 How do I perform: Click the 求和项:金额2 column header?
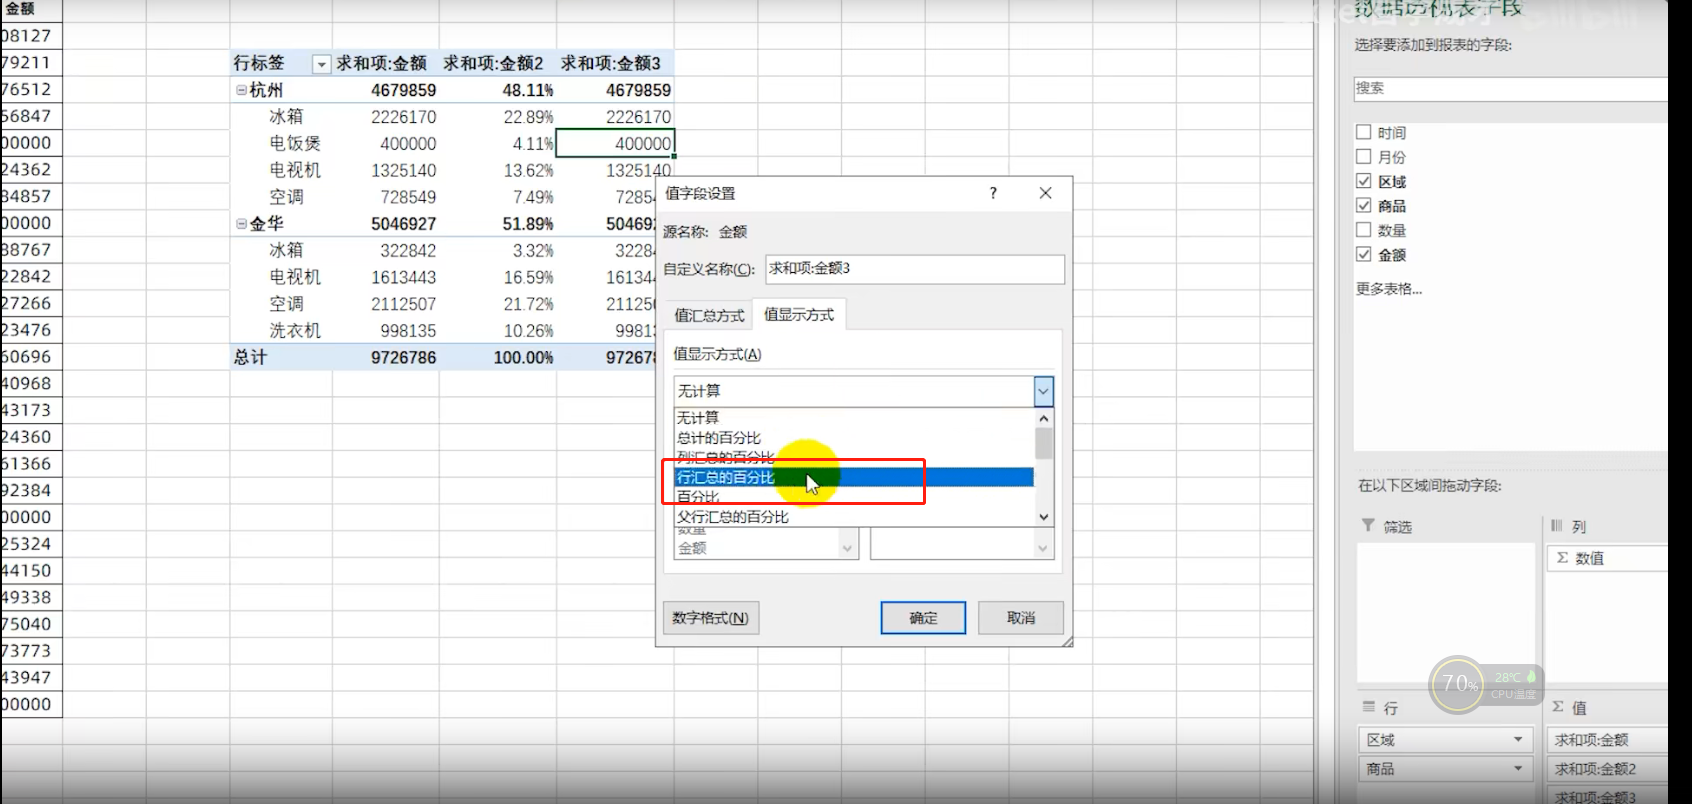[493, 64]
